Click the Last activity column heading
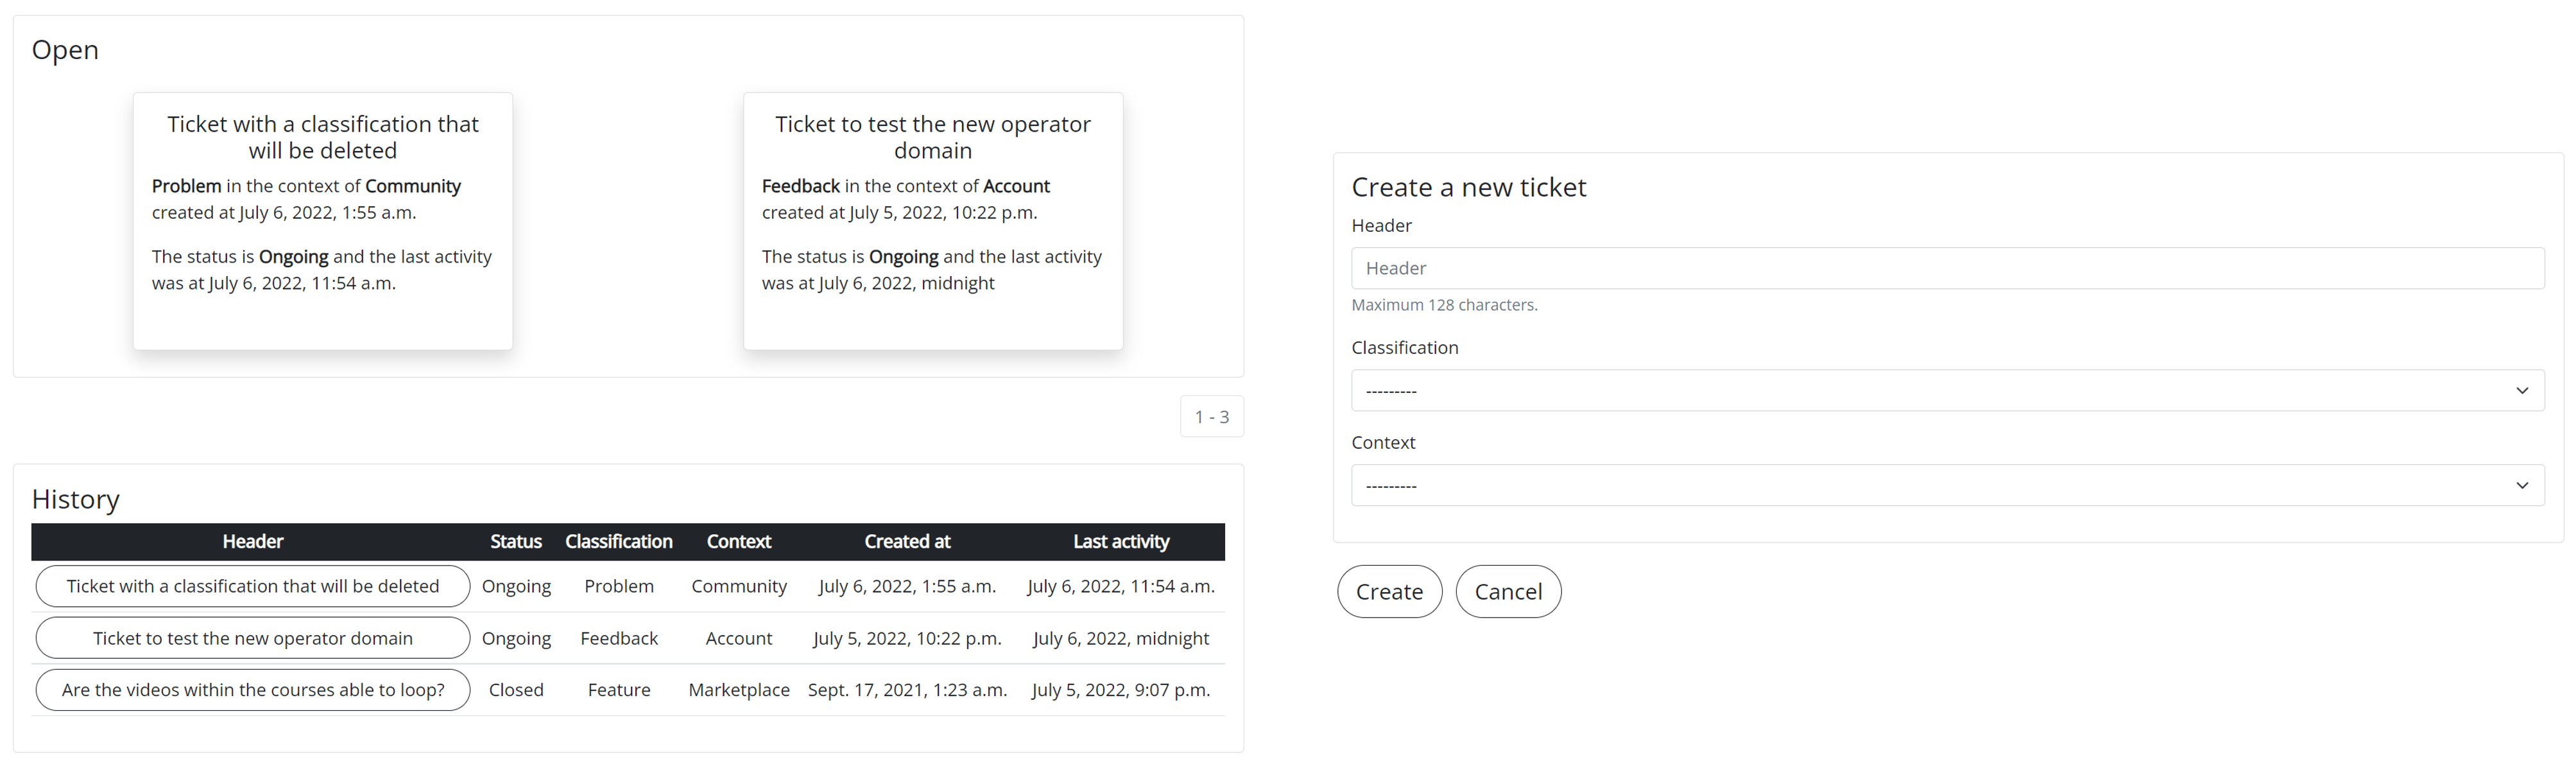 pyautogui.click(x=1121, y=542)
